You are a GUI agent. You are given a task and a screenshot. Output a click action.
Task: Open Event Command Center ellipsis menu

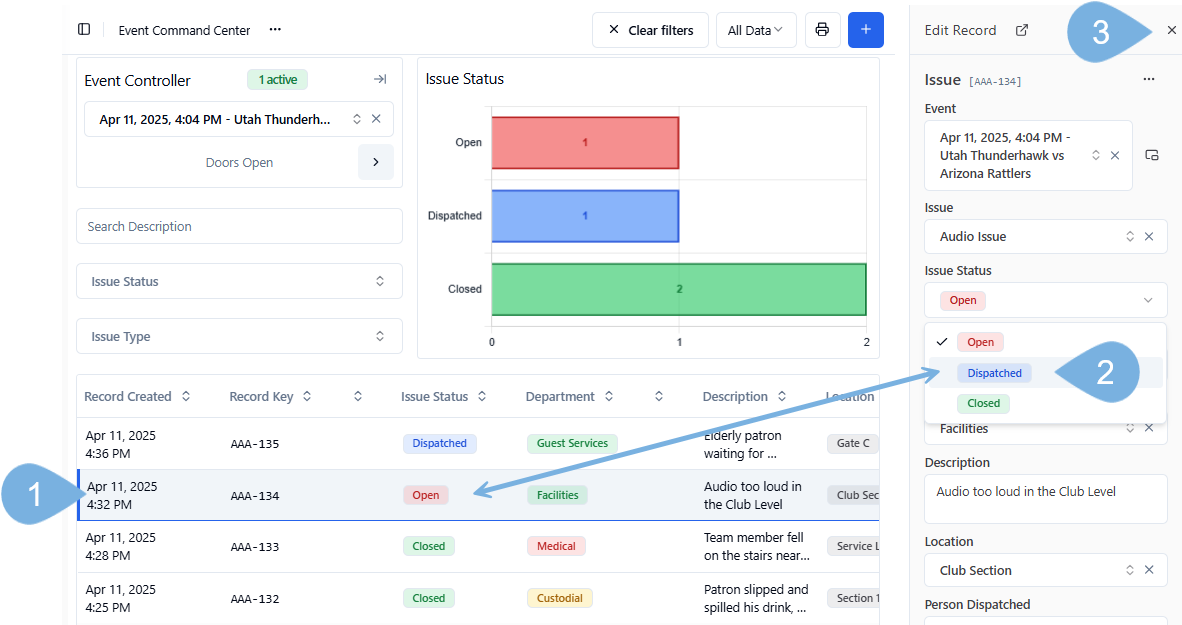(x=275, y=29)
